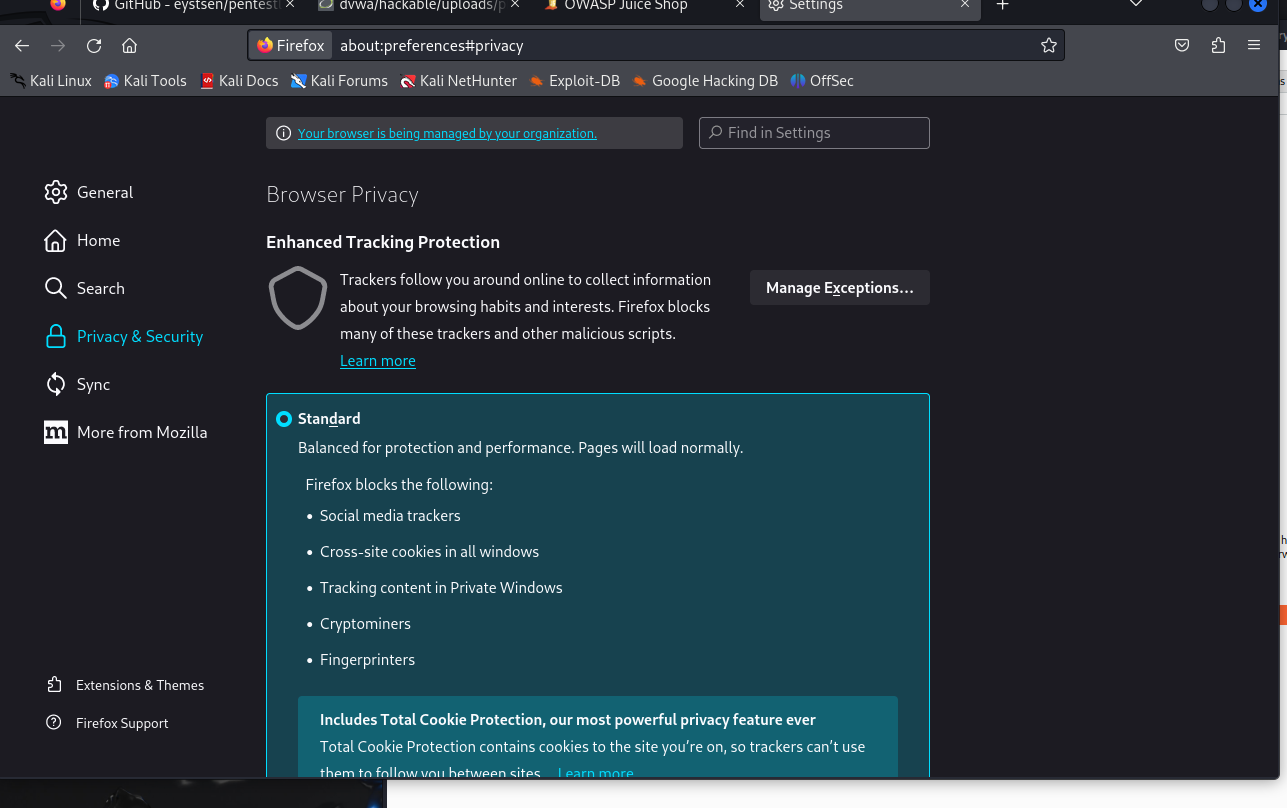Open Extensions & Themes in sidebar
The width and height of the screenshot is (1287, 808).
pyautogui.click(x=125, y=685)
